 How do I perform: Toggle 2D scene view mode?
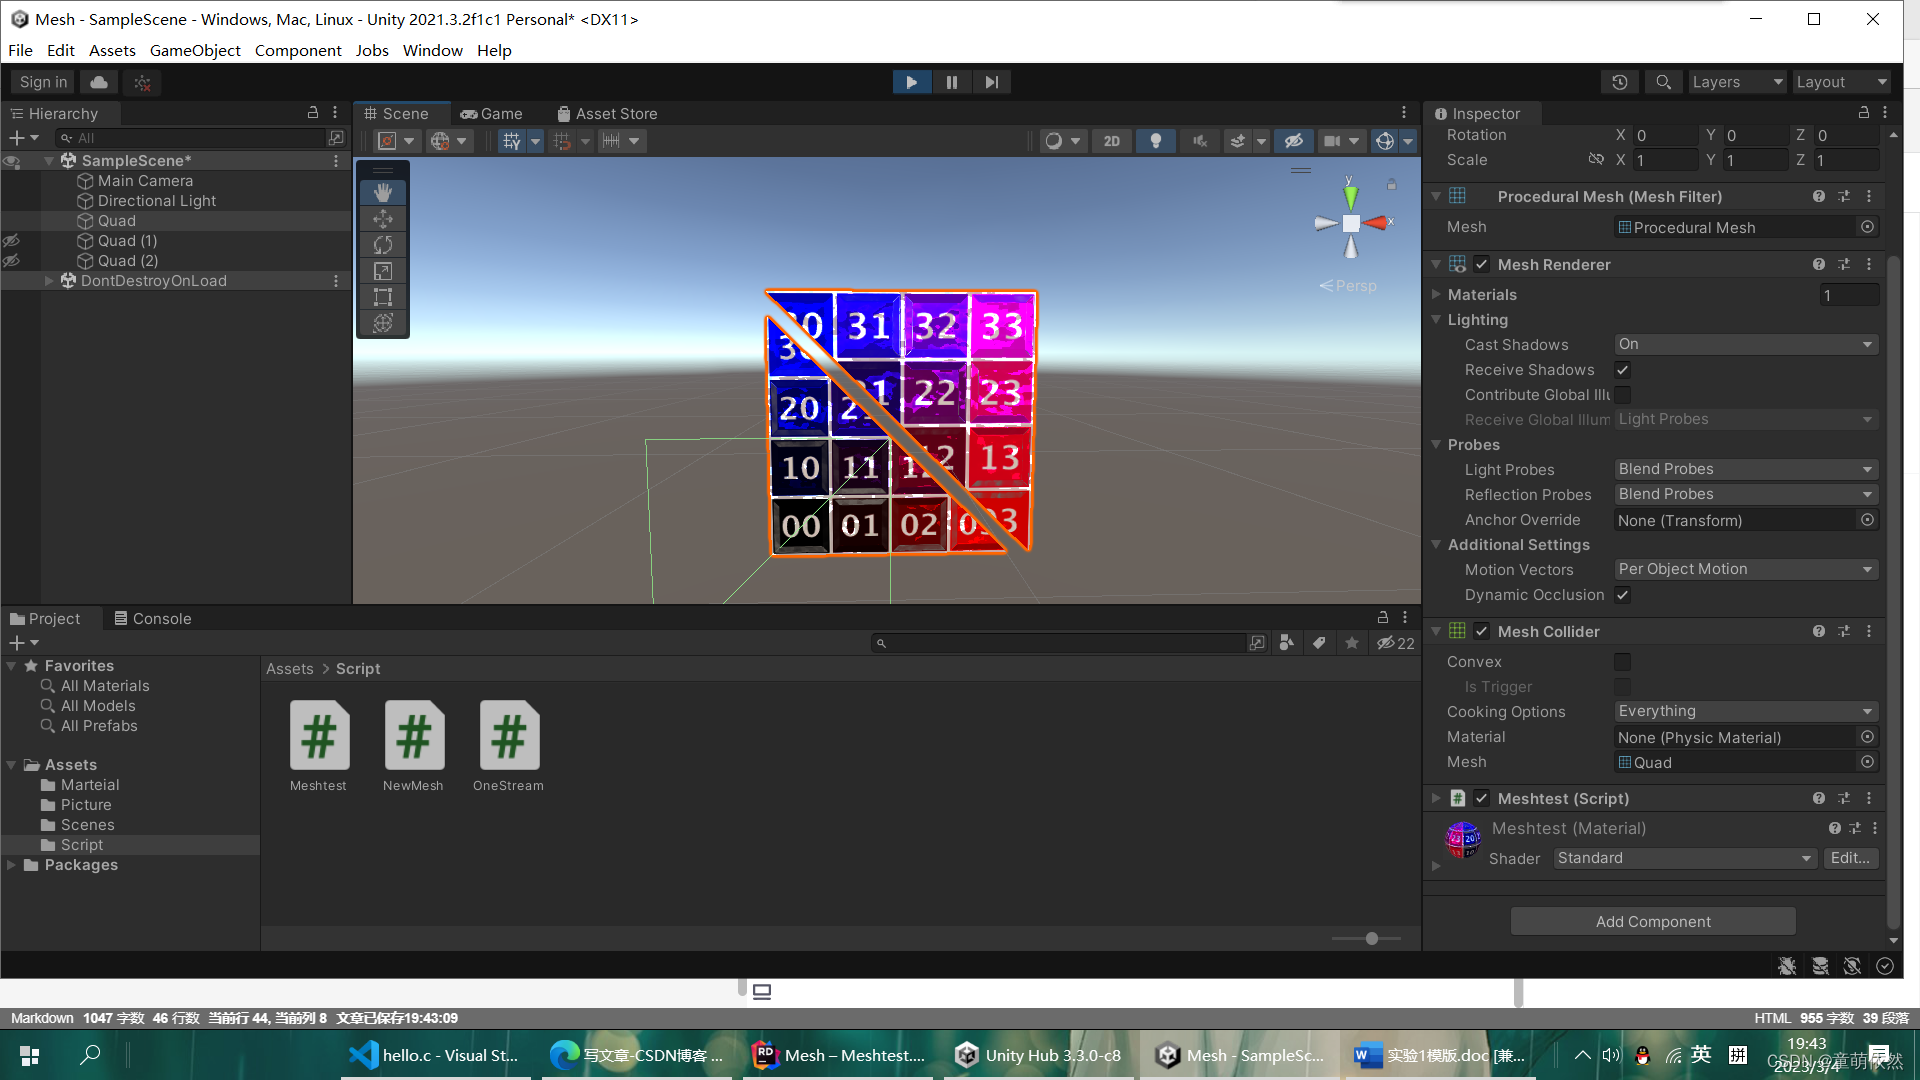point(1111,141)
